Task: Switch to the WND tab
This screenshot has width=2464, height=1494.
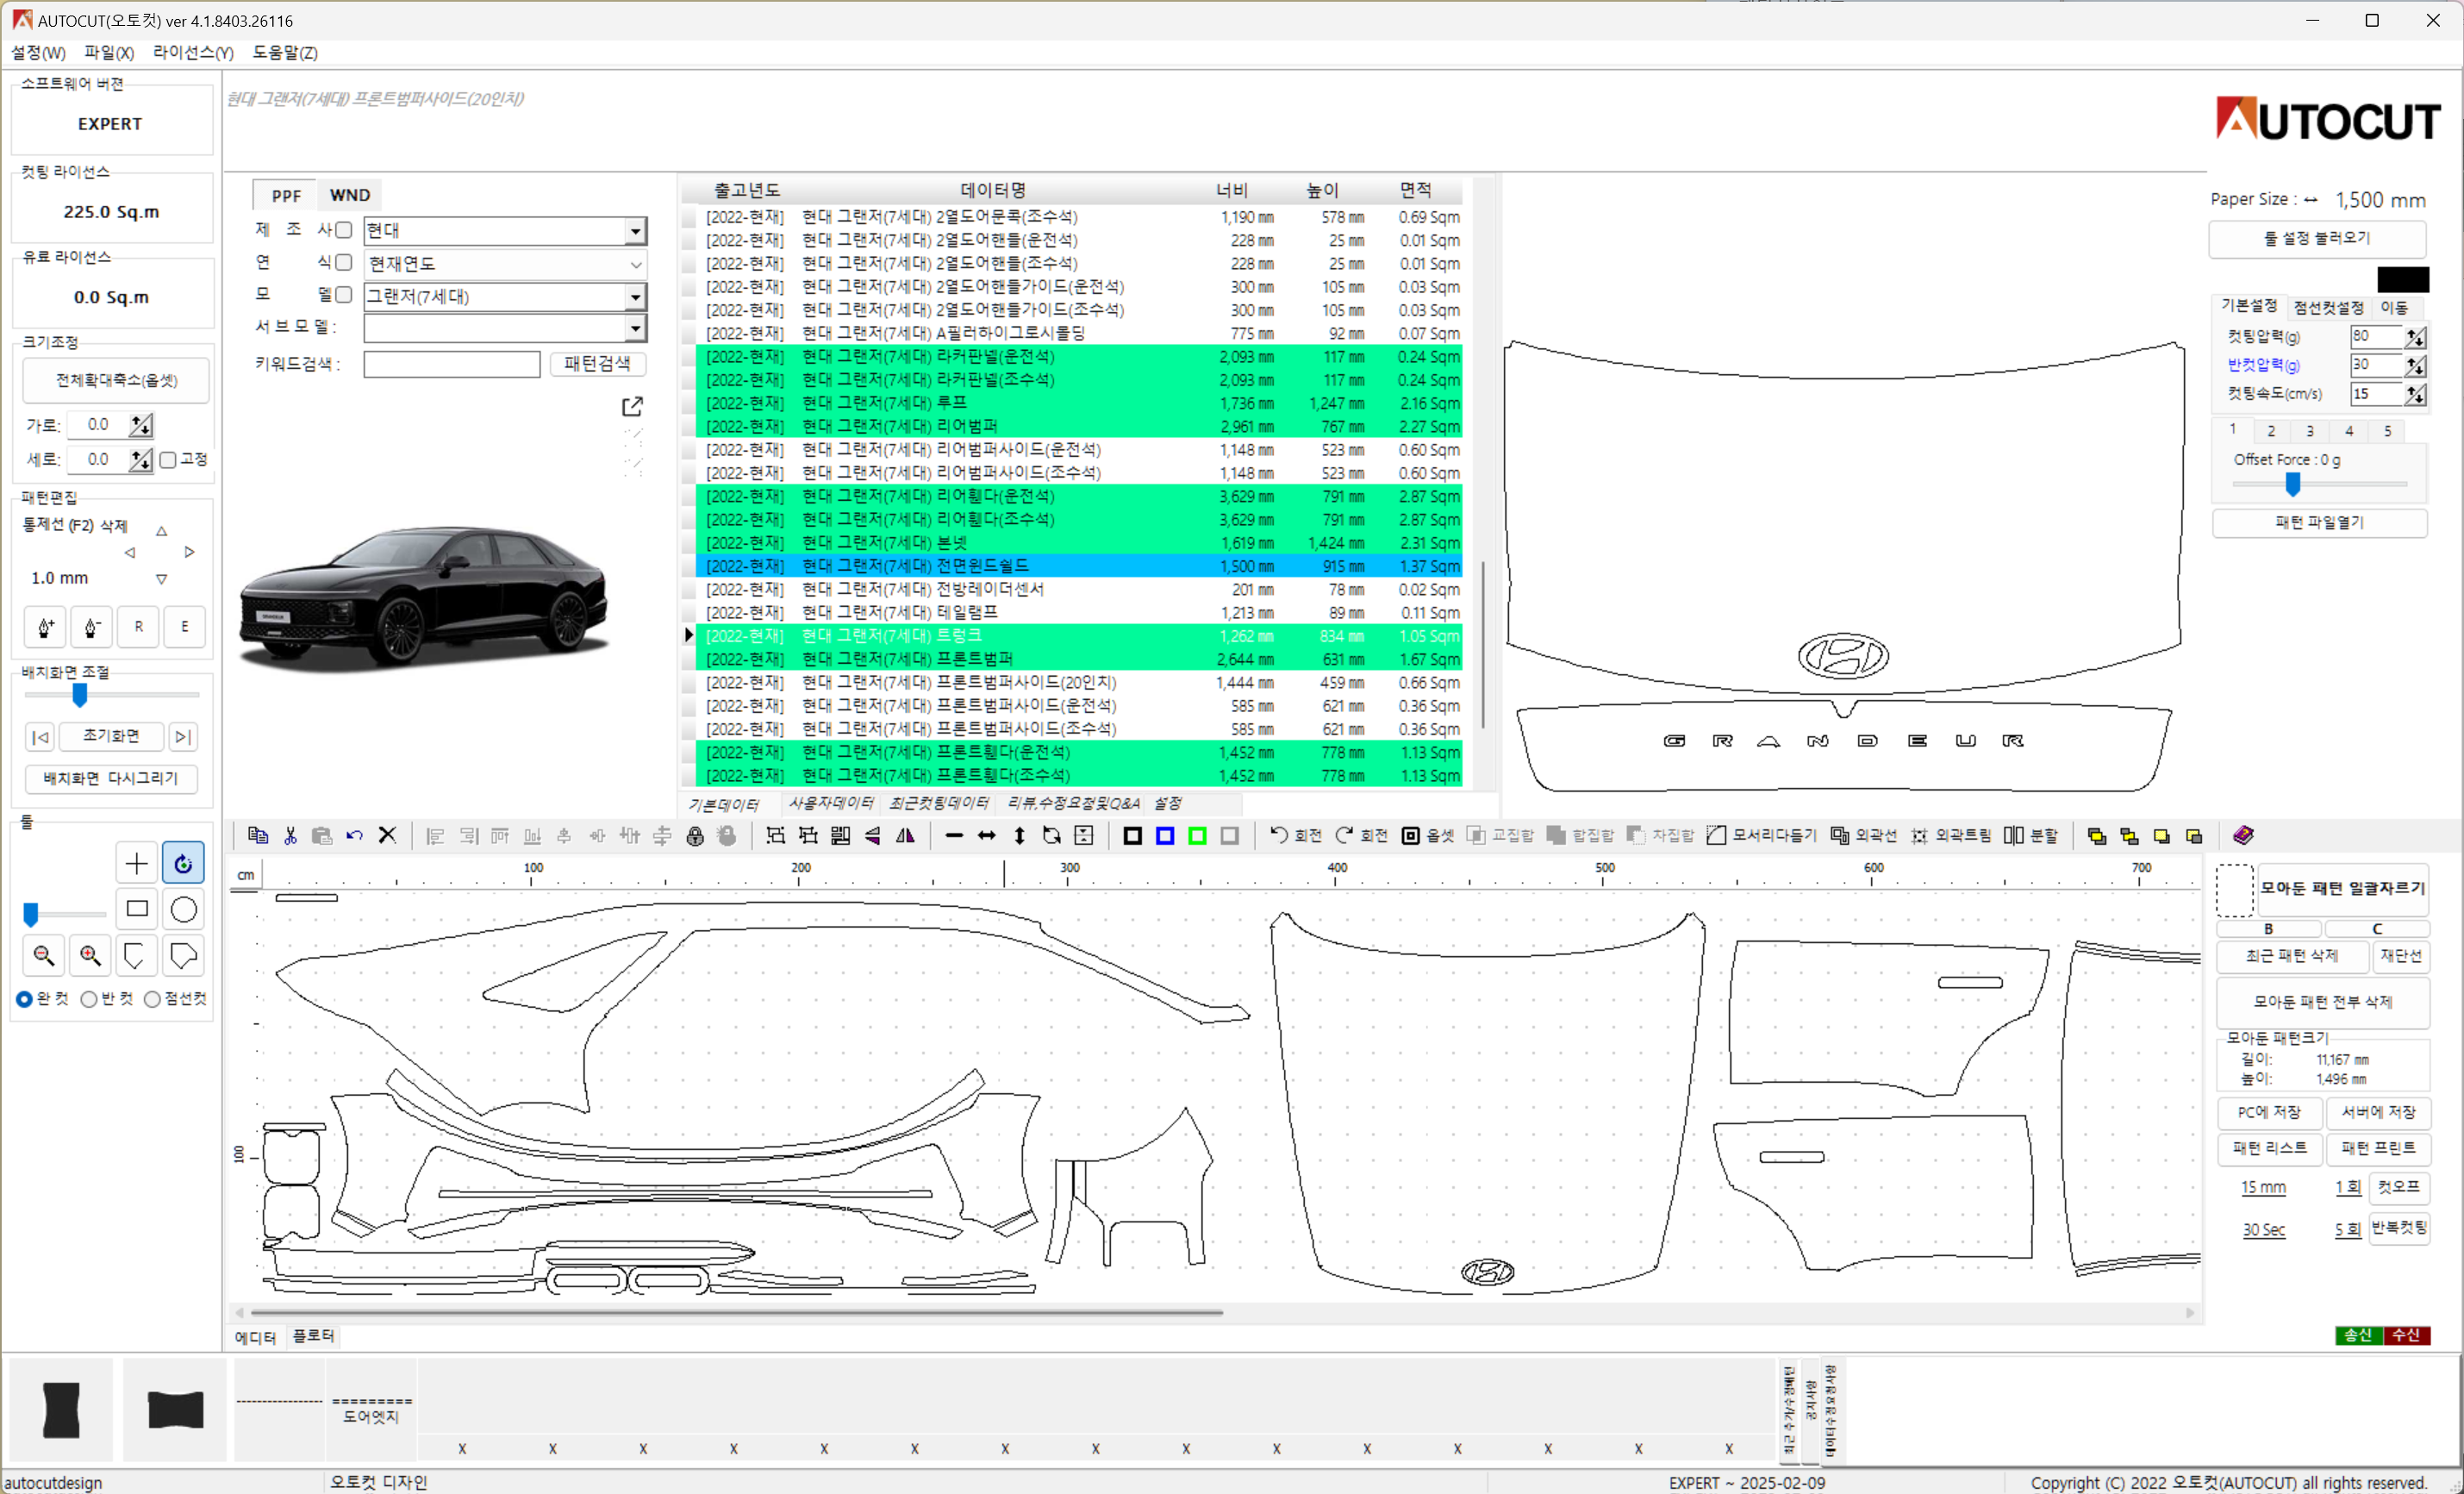Action: (x=350, y=195)
